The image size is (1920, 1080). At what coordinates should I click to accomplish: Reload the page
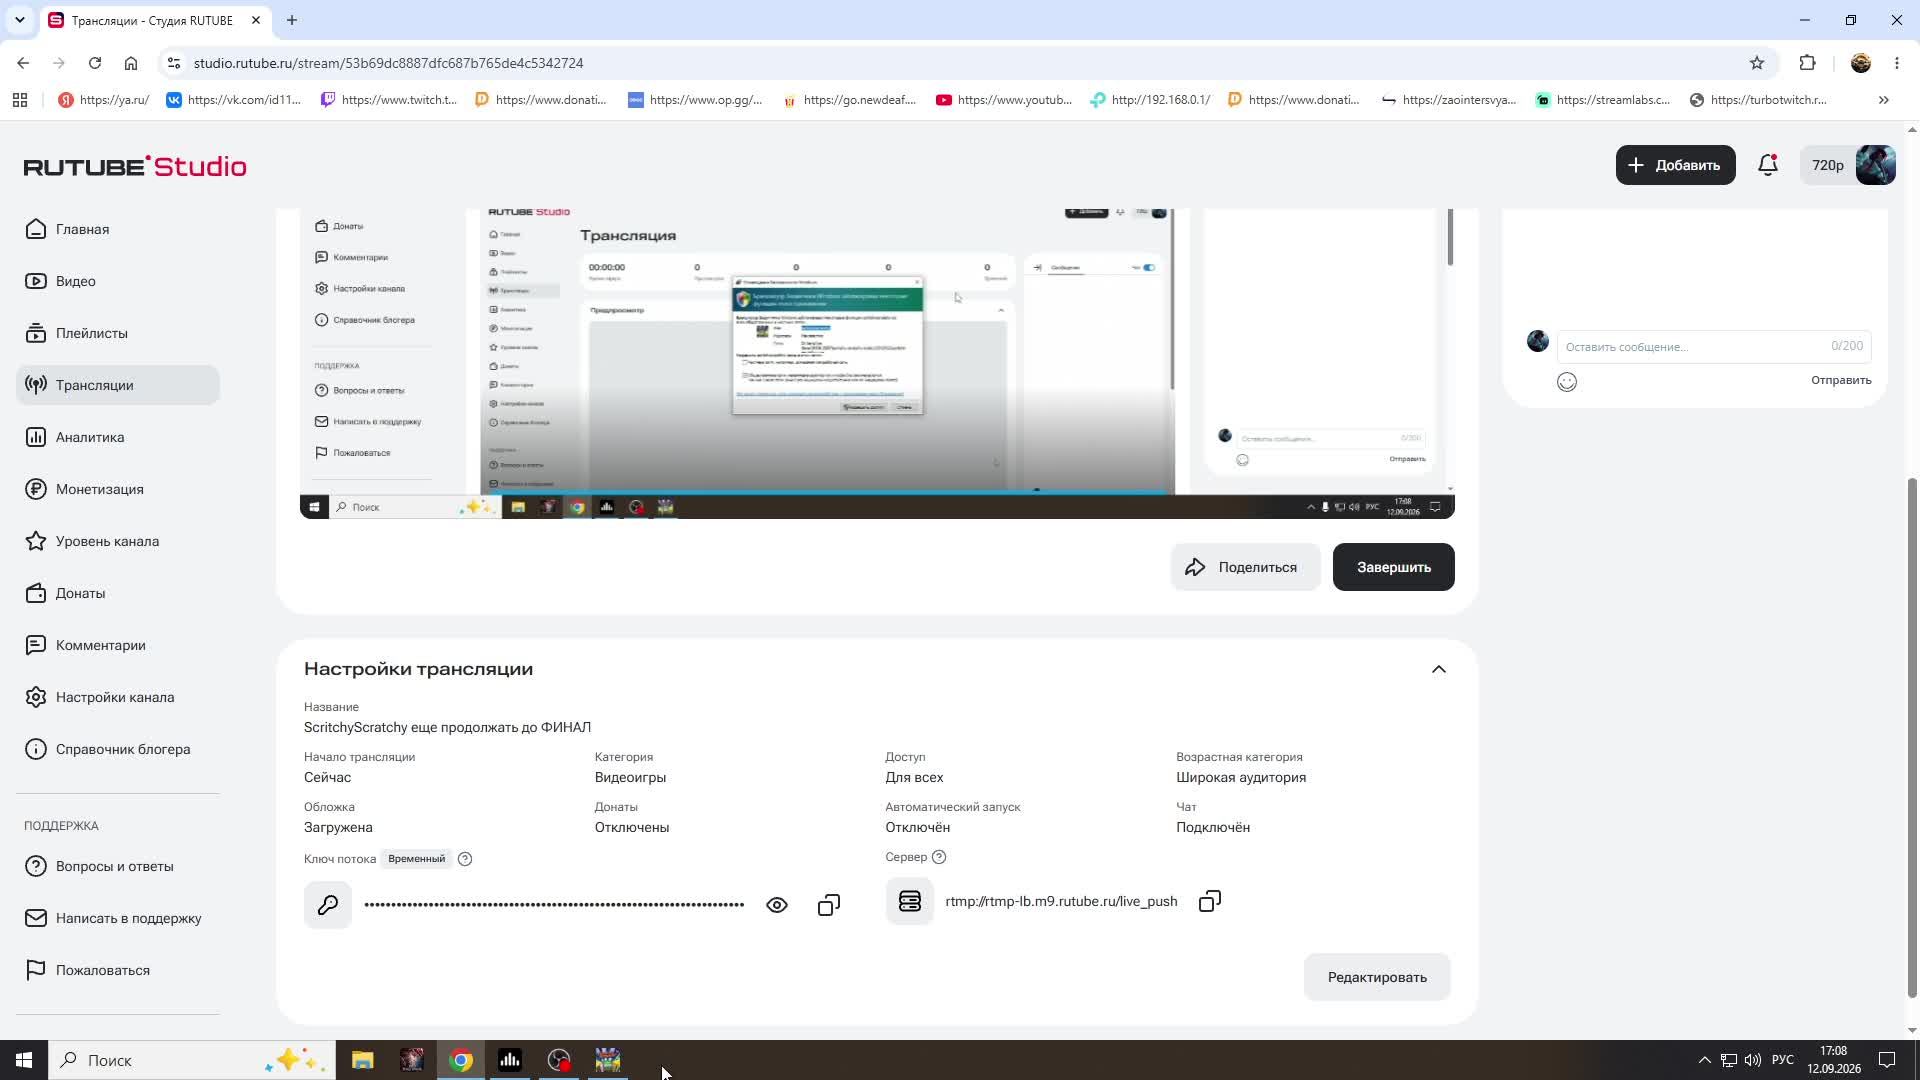click(x=95, y=63)
